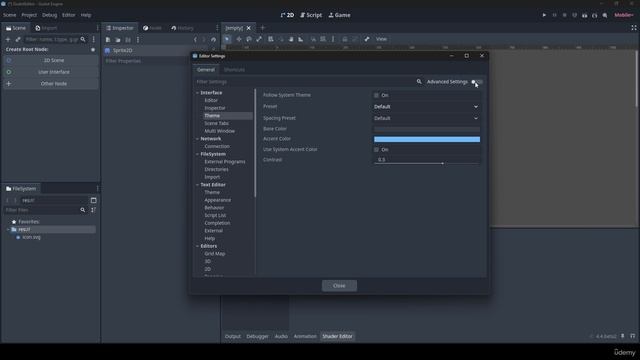The height and width of the screenshot is (360, 640).
Task: Close the empty scene tab
Action: pos(249,28)
